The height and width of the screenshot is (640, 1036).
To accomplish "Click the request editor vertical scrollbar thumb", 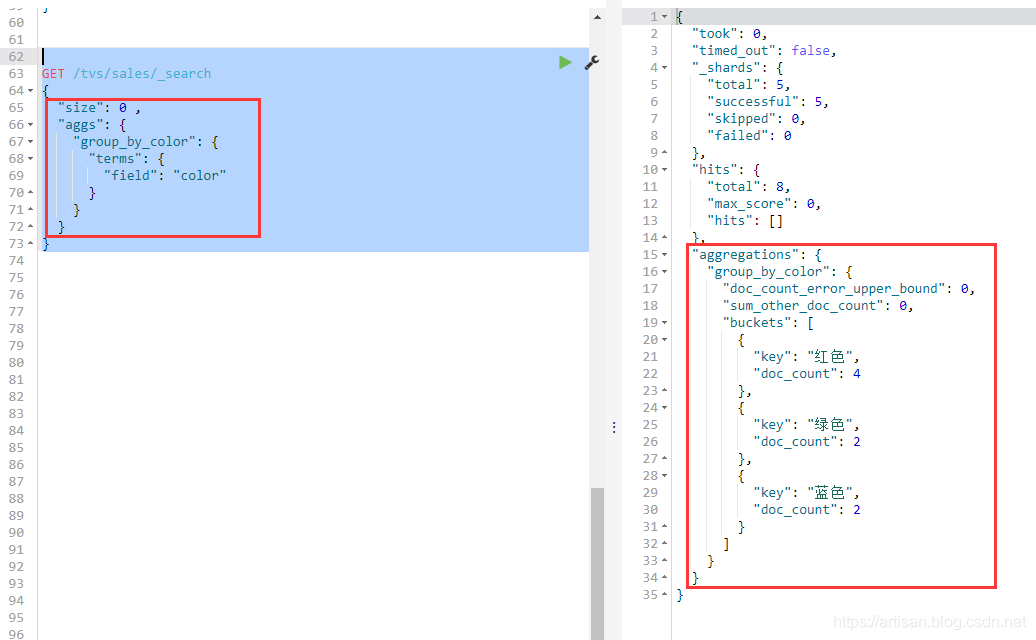I will (x=597, y=560).
